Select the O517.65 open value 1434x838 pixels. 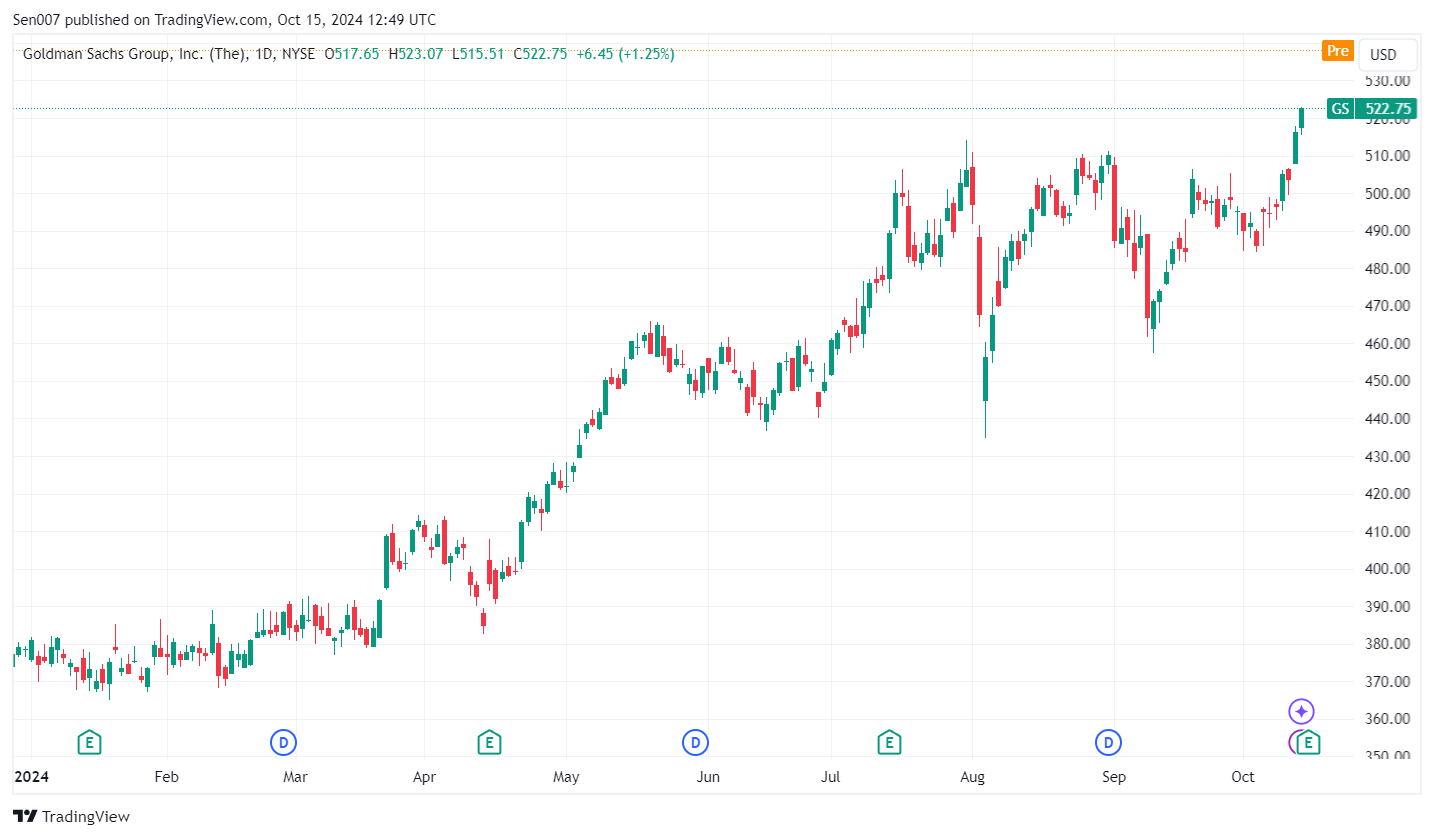click(x=352, y=54)
